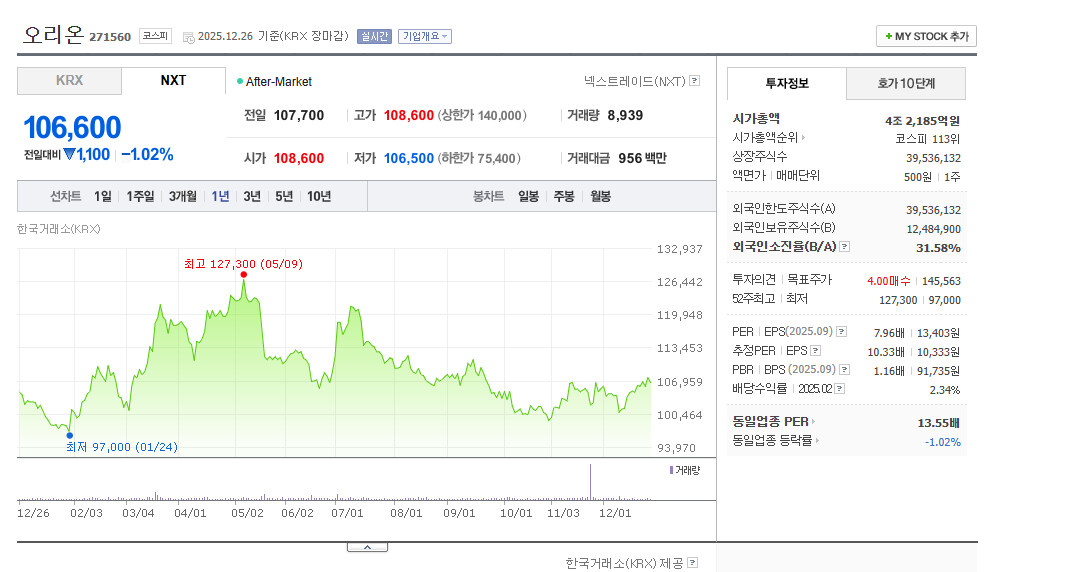Image resolution: width=1068 pixels, height=572 pixels.
Task: Click the 목표주가 value 145,563
Action: pyautogui.click(x=941, y=281)
